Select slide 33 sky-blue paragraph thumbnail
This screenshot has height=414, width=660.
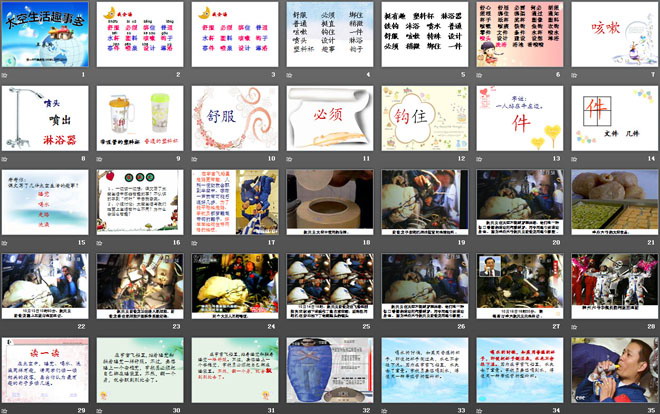[x=425, y=370]
